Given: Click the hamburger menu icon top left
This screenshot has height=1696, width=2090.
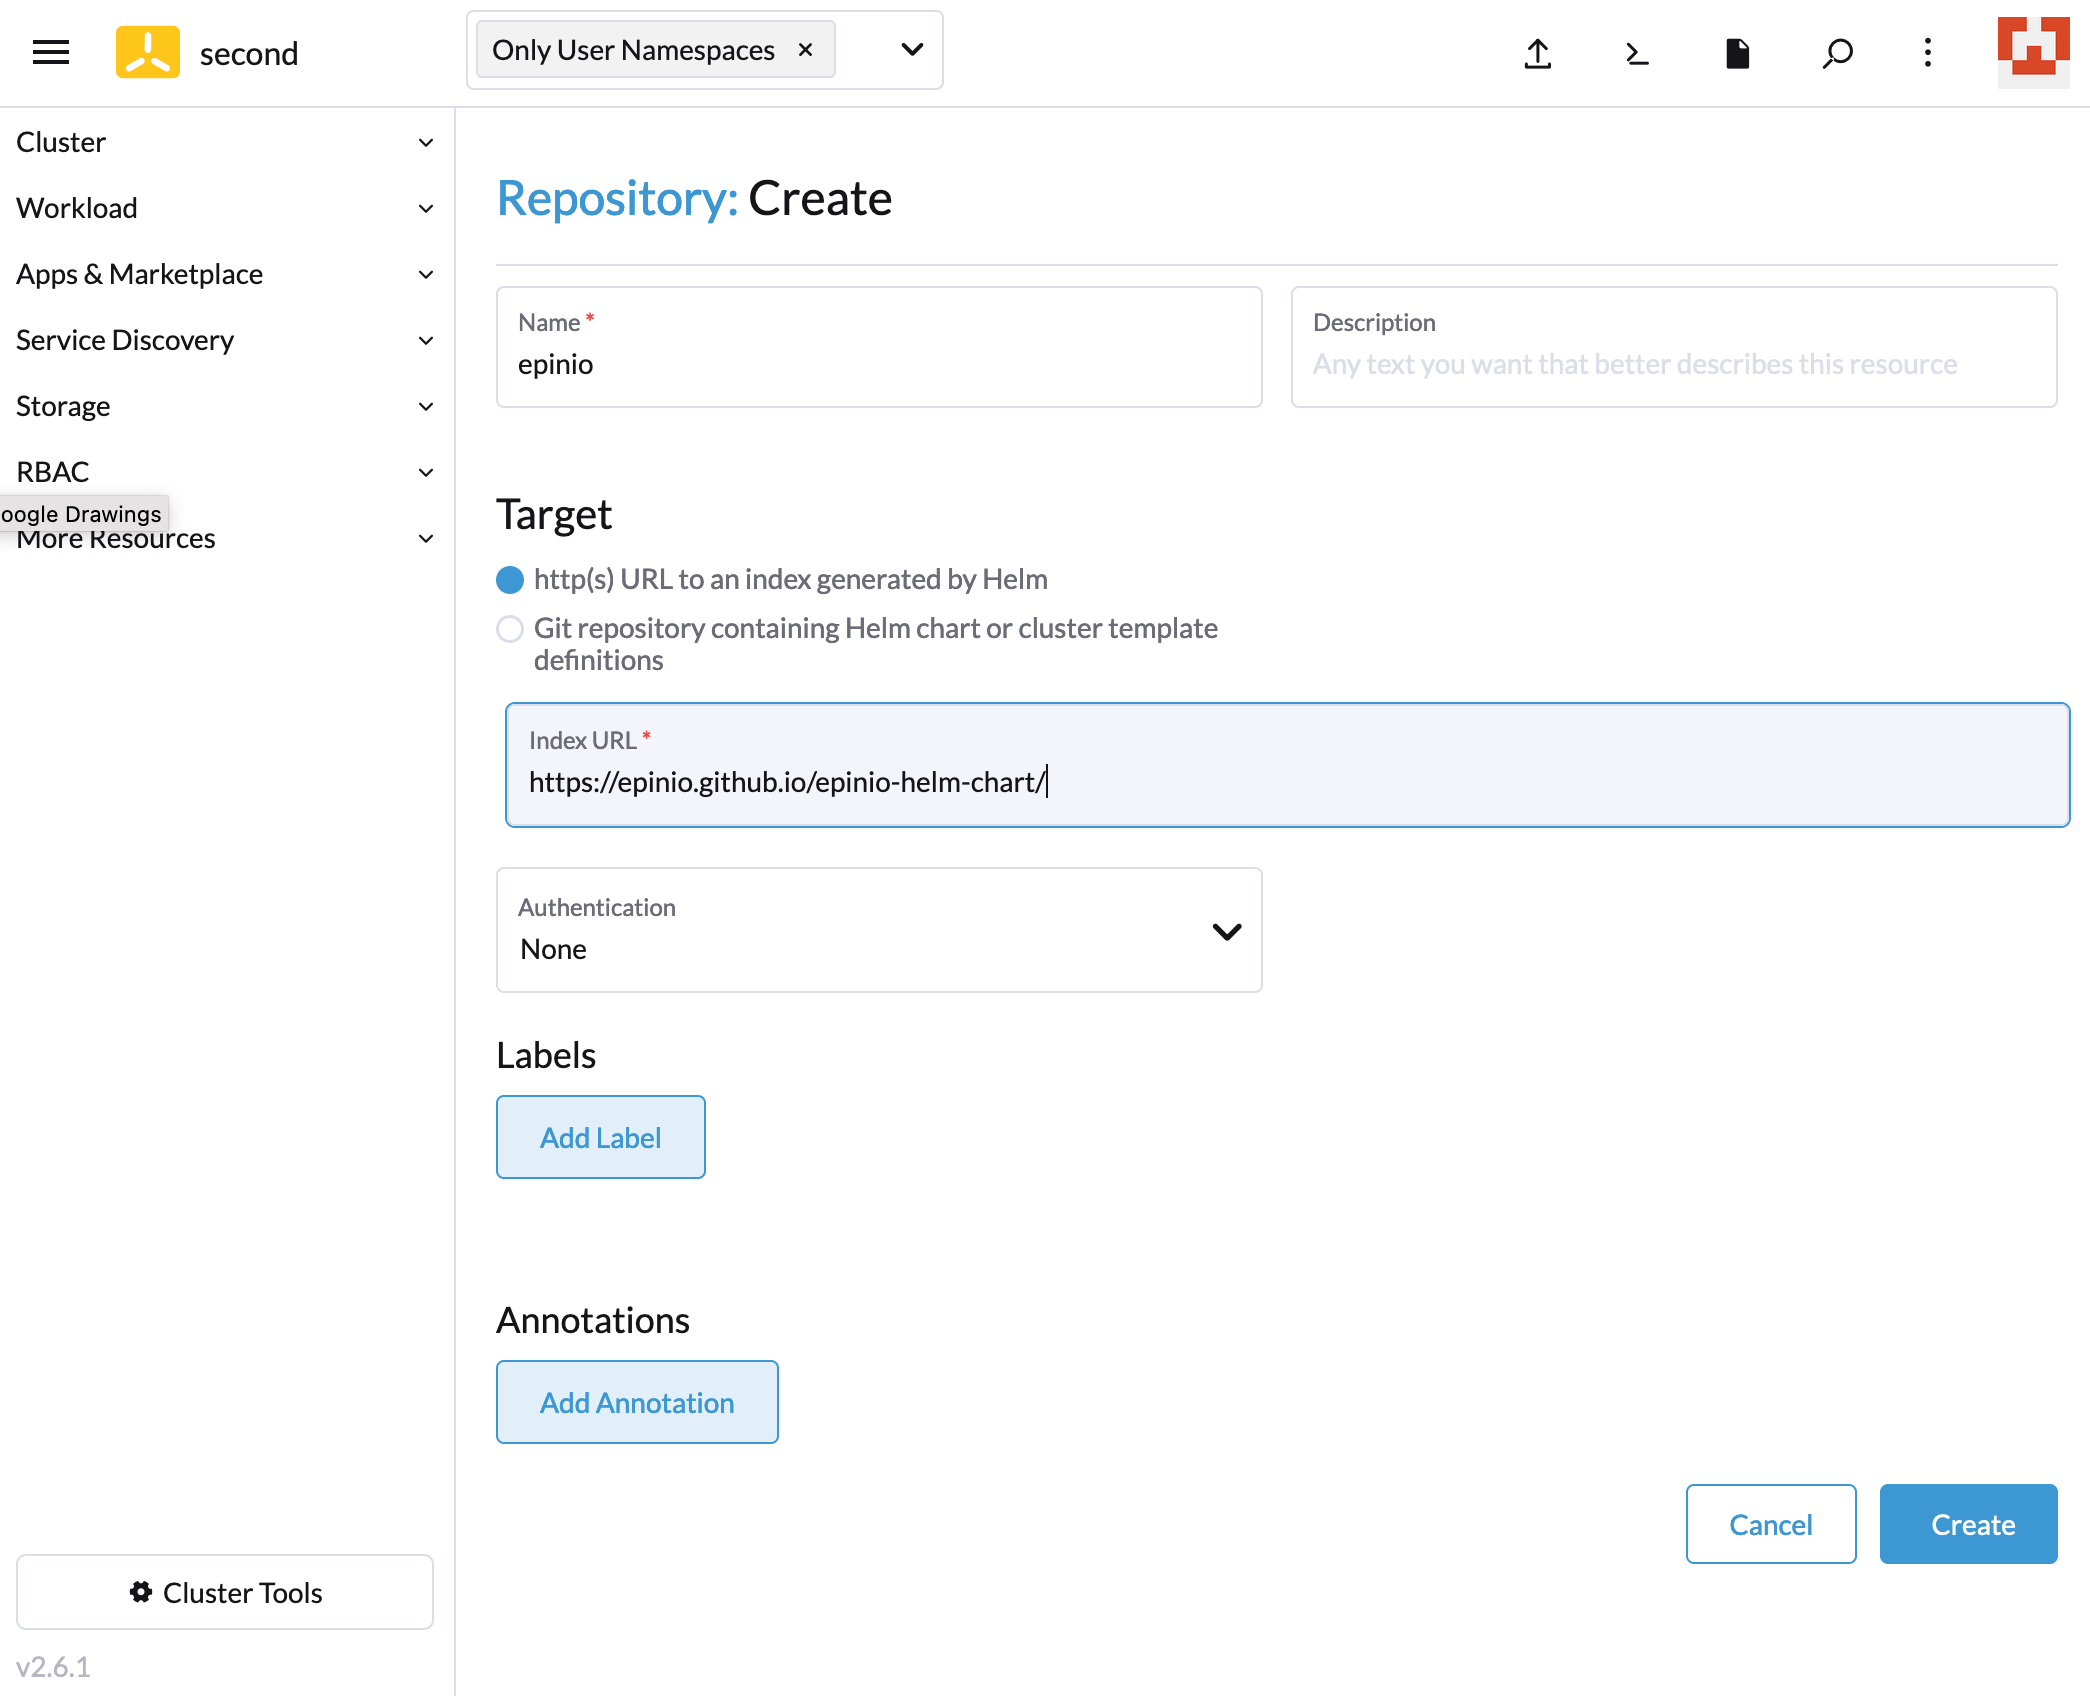Looking at the screenshot, I should [x=52, y=52].
